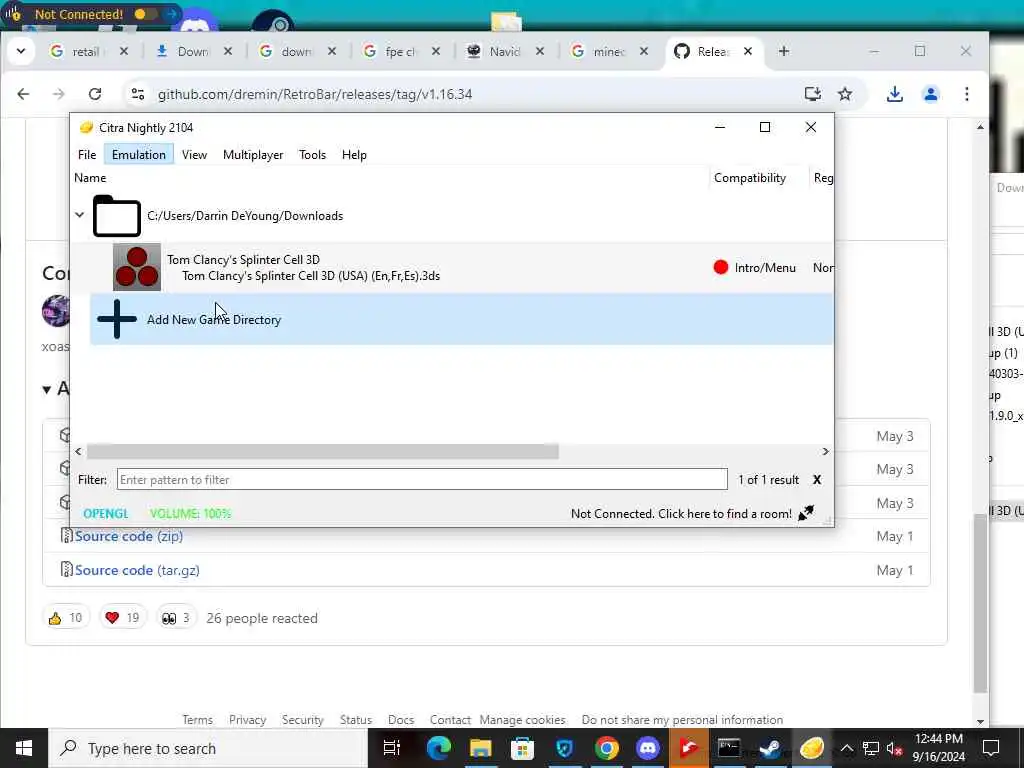The height and width of the screenshot is (768, 1024).
Task: Click the muted volume tray icon
Action: (894, 748)
